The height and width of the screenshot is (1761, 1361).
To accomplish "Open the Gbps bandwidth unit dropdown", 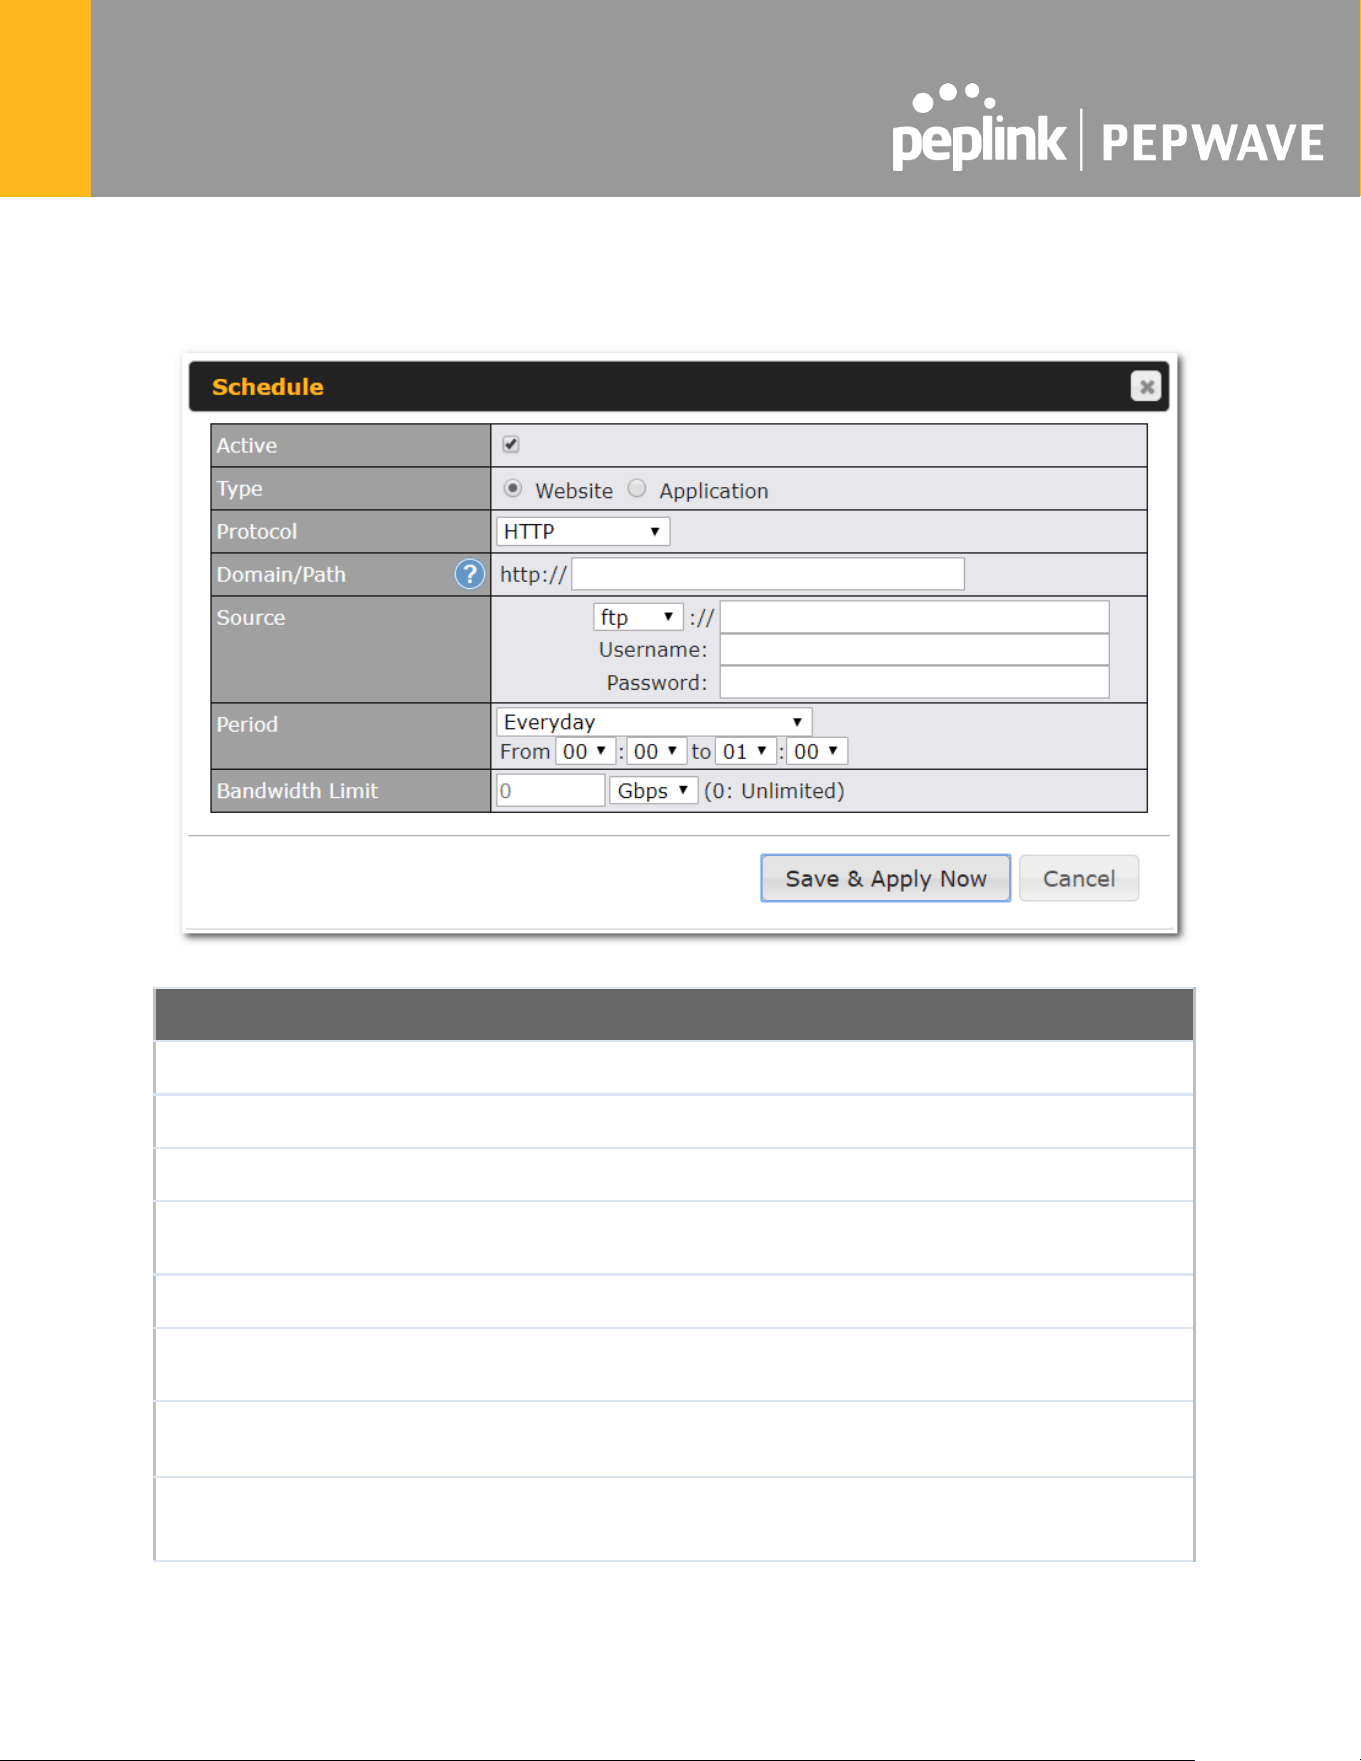I will click(654, 791).
